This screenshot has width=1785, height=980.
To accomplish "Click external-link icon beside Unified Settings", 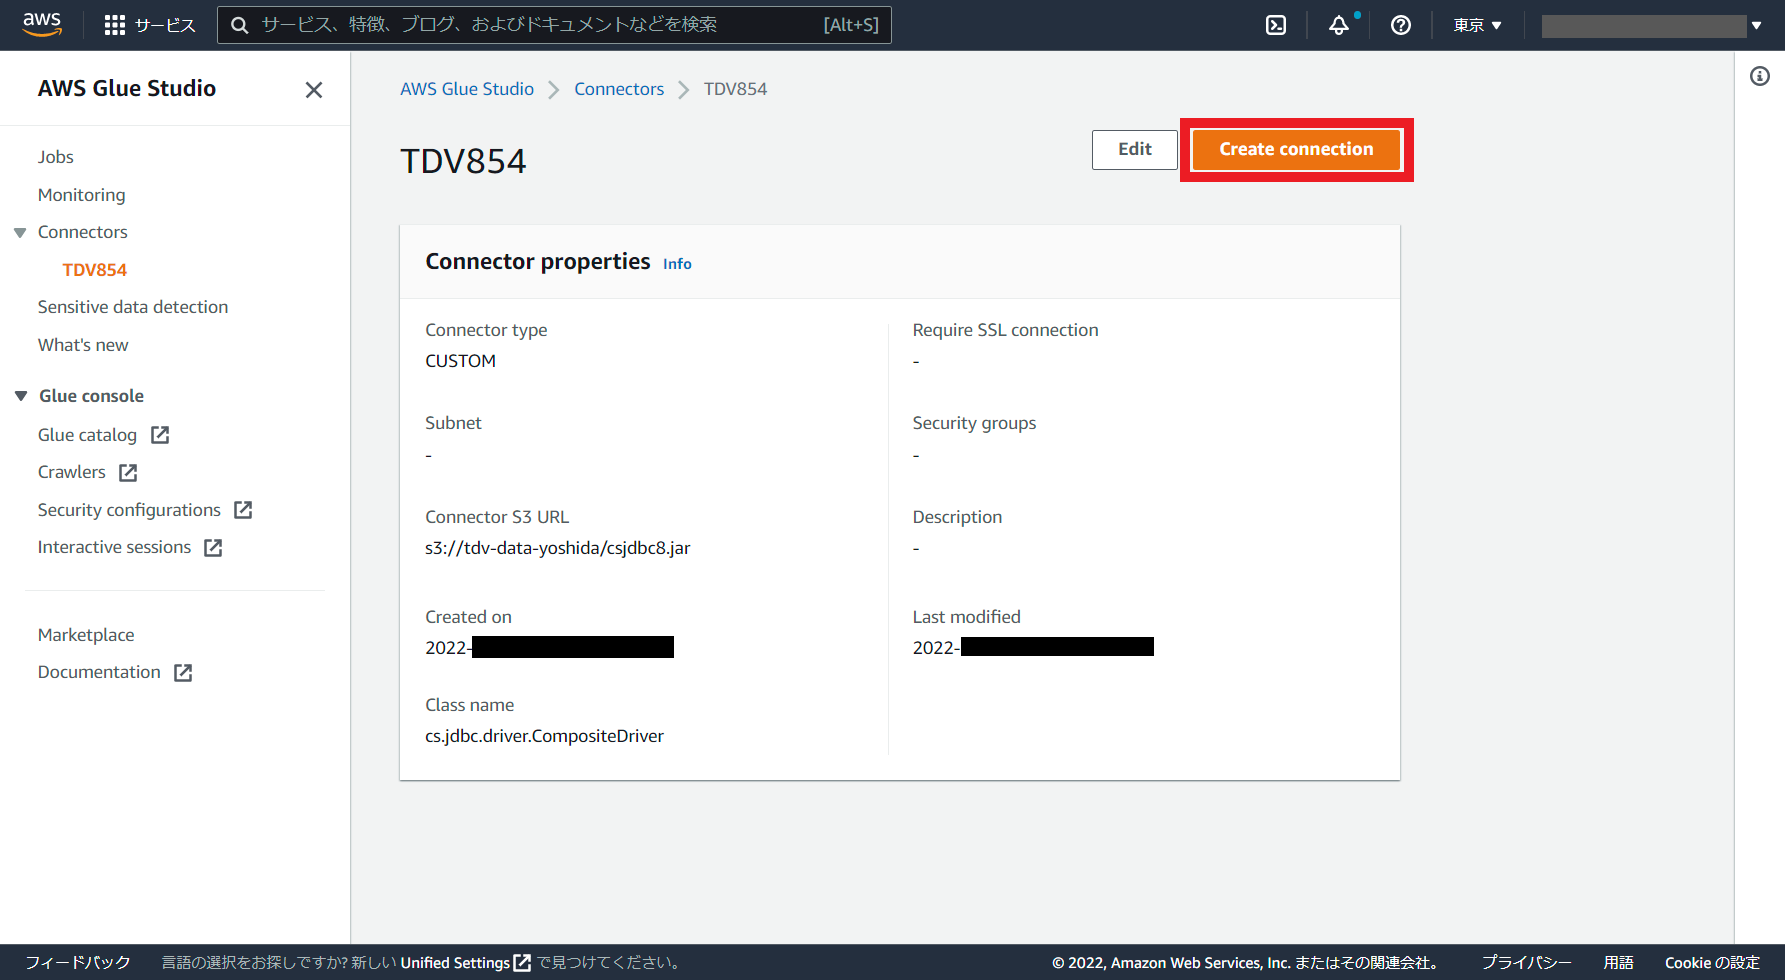I will coord(522,963).
